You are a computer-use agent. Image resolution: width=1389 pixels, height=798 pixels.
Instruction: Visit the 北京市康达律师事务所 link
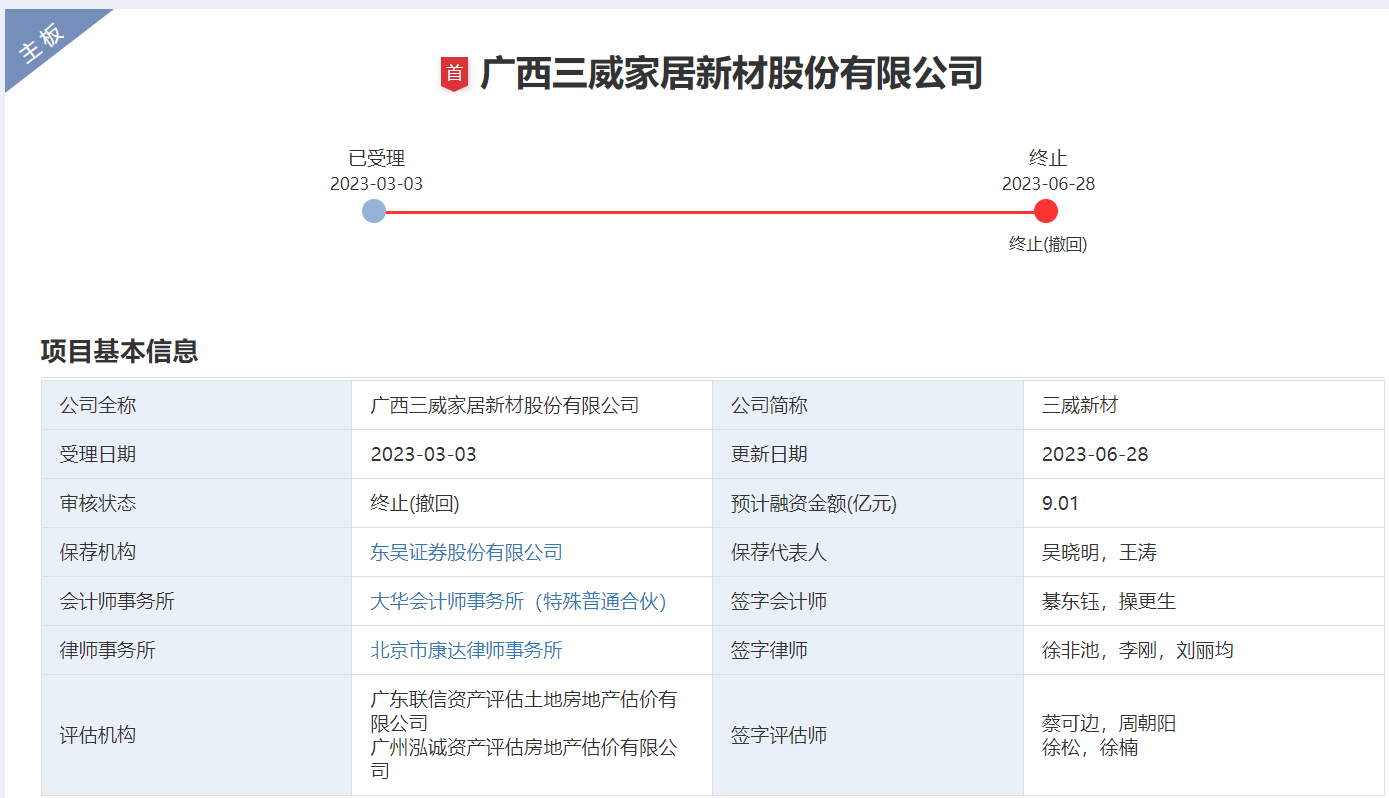466,650
